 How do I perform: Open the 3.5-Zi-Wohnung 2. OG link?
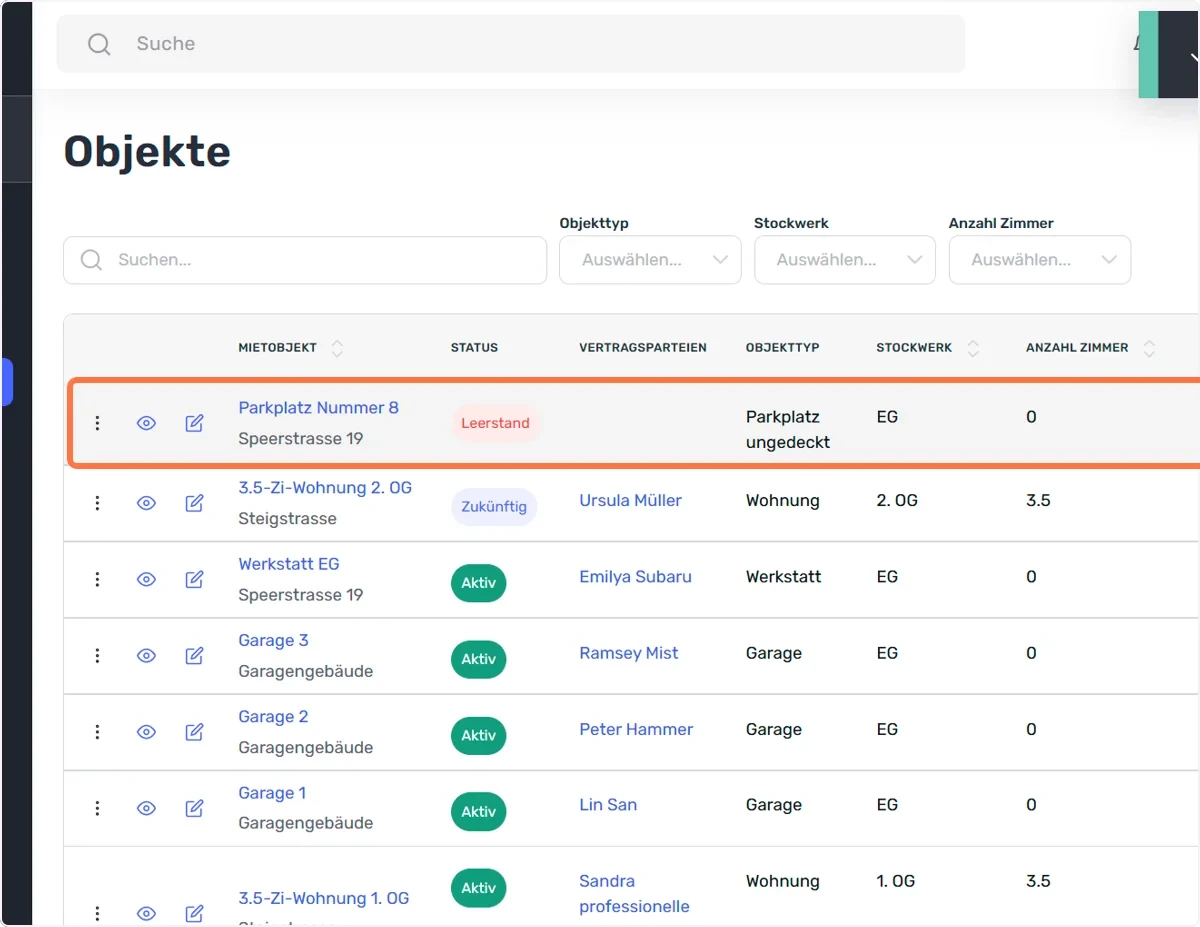(x=325, y=488)
